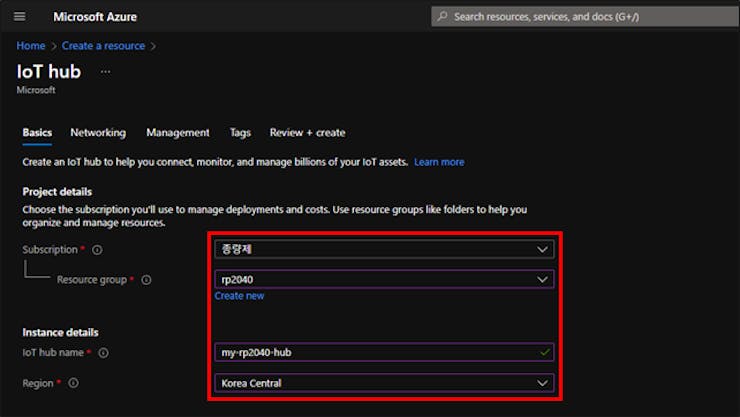Click Create a resource breadcrumb link

103,46
